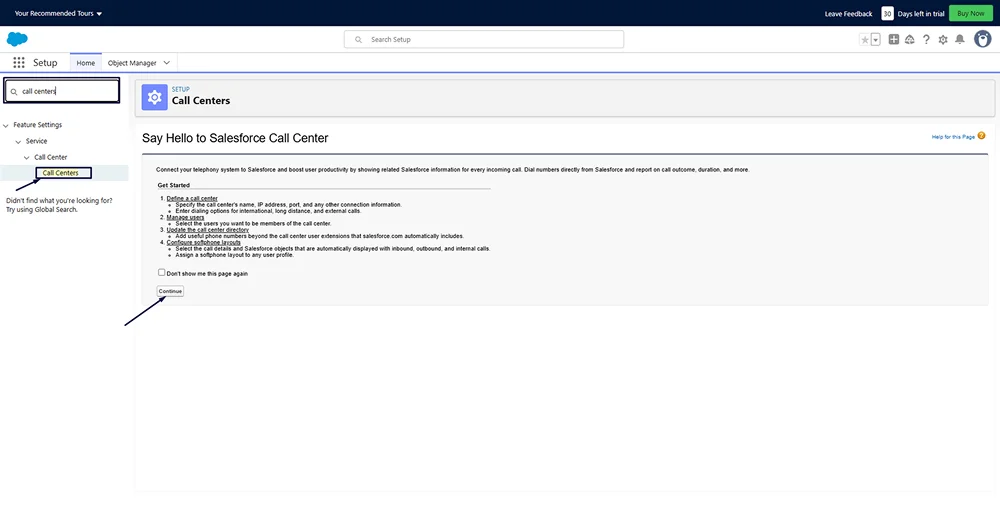Click the Call Centers setup gear icon
This screenshot has height=512, width=1000.
point(154,98)
